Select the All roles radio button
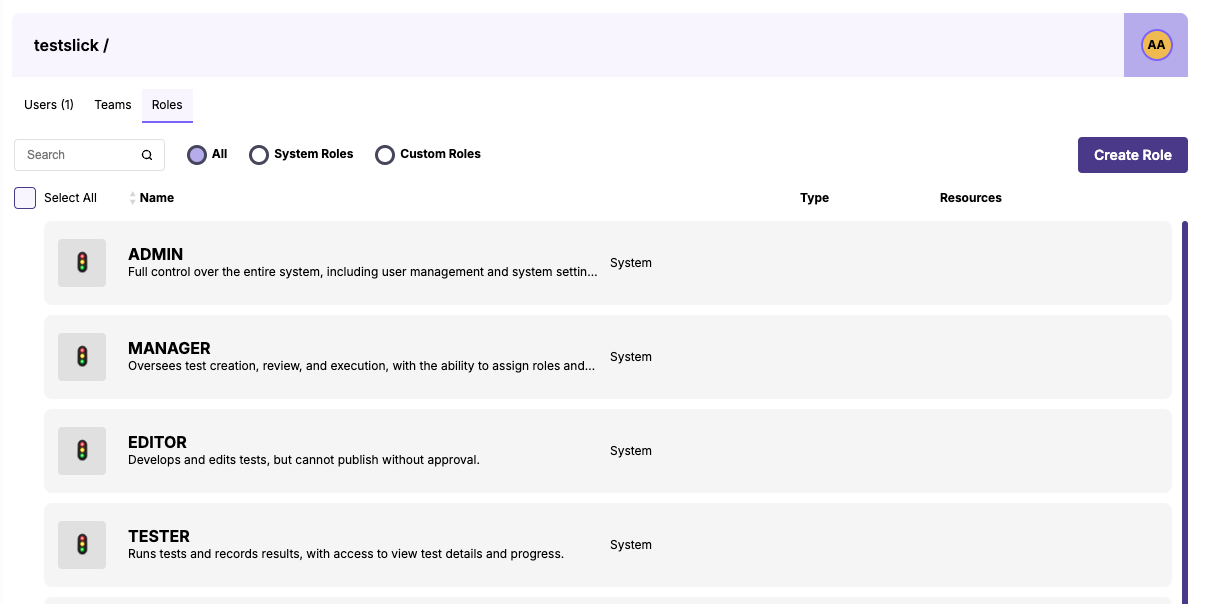Screen dimensions: 1205x604 click(197, 155)
